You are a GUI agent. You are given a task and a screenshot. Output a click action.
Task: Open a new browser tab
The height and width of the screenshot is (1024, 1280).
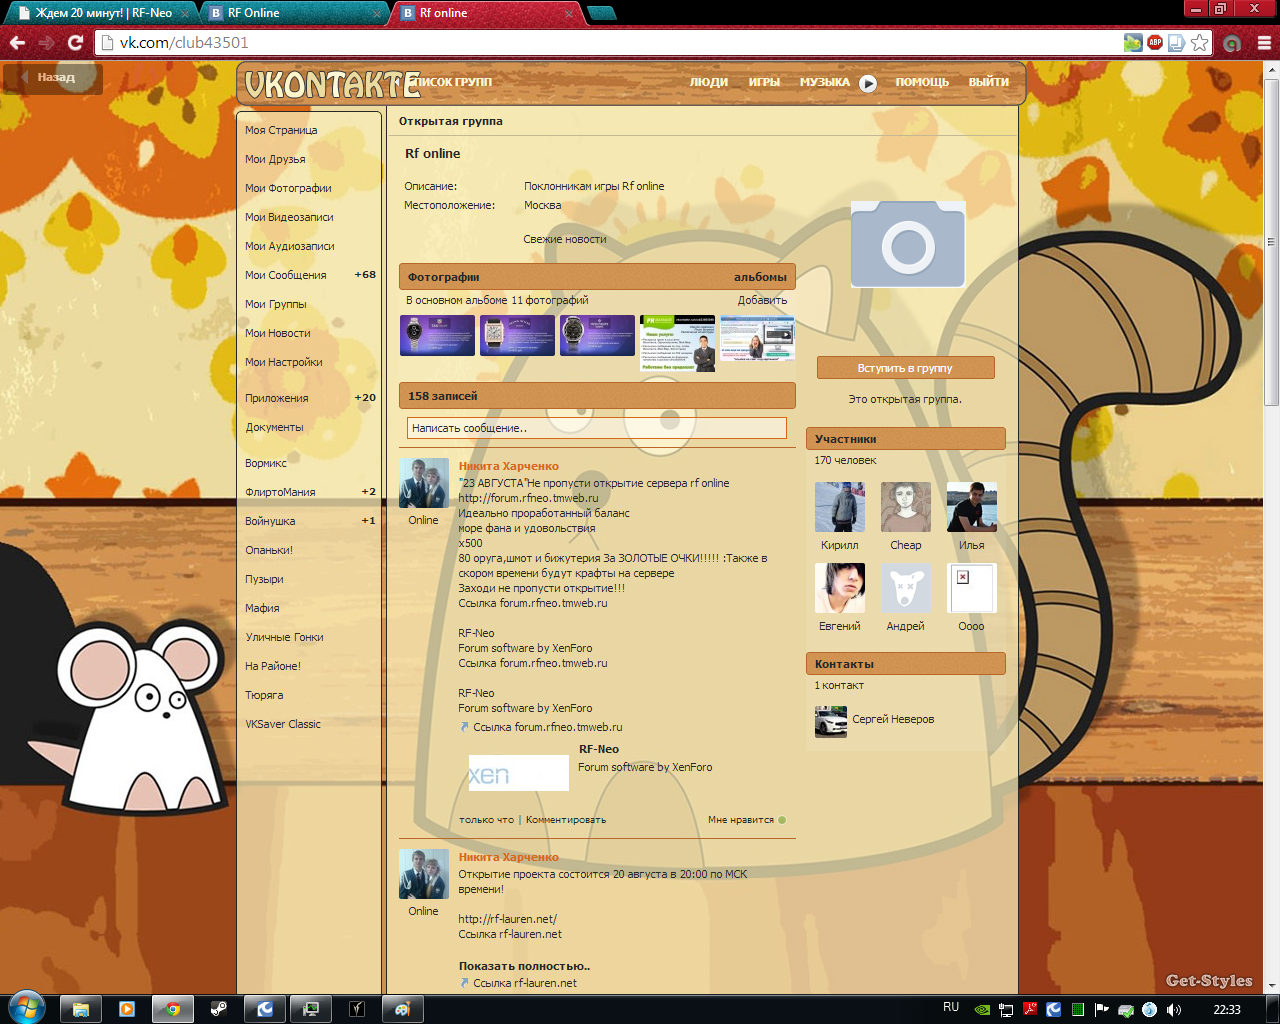(602, 13)
